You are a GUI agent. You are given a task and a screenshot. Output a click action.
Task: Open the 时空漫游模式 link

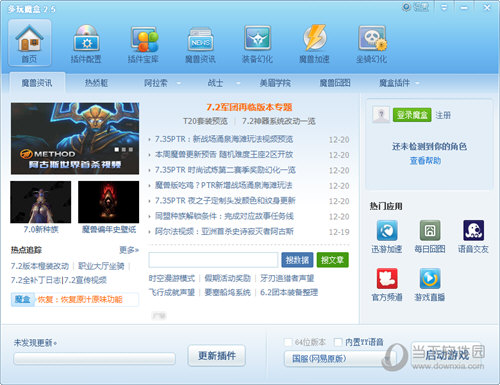pos(172,278)
